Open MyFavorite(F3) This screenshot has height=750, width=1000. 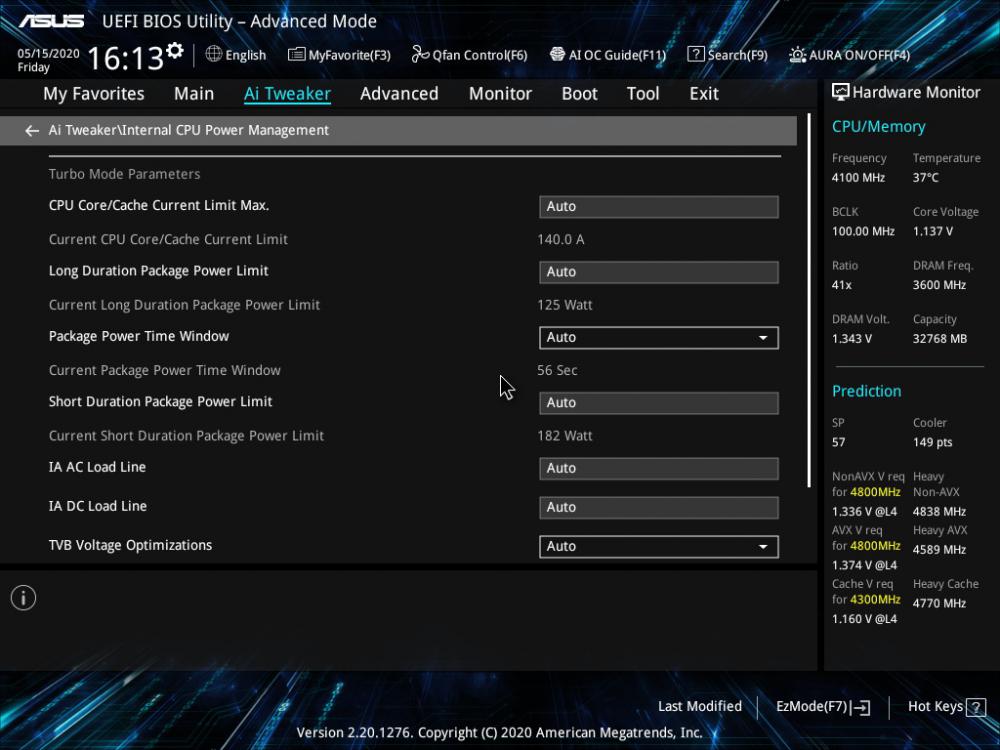[339, 55]
